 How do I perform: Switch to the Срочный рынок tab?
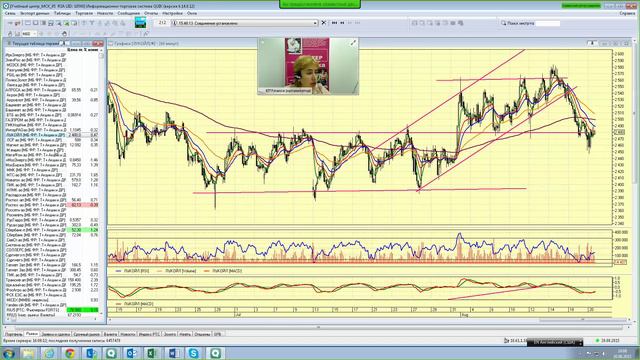[x=87, y=334]
